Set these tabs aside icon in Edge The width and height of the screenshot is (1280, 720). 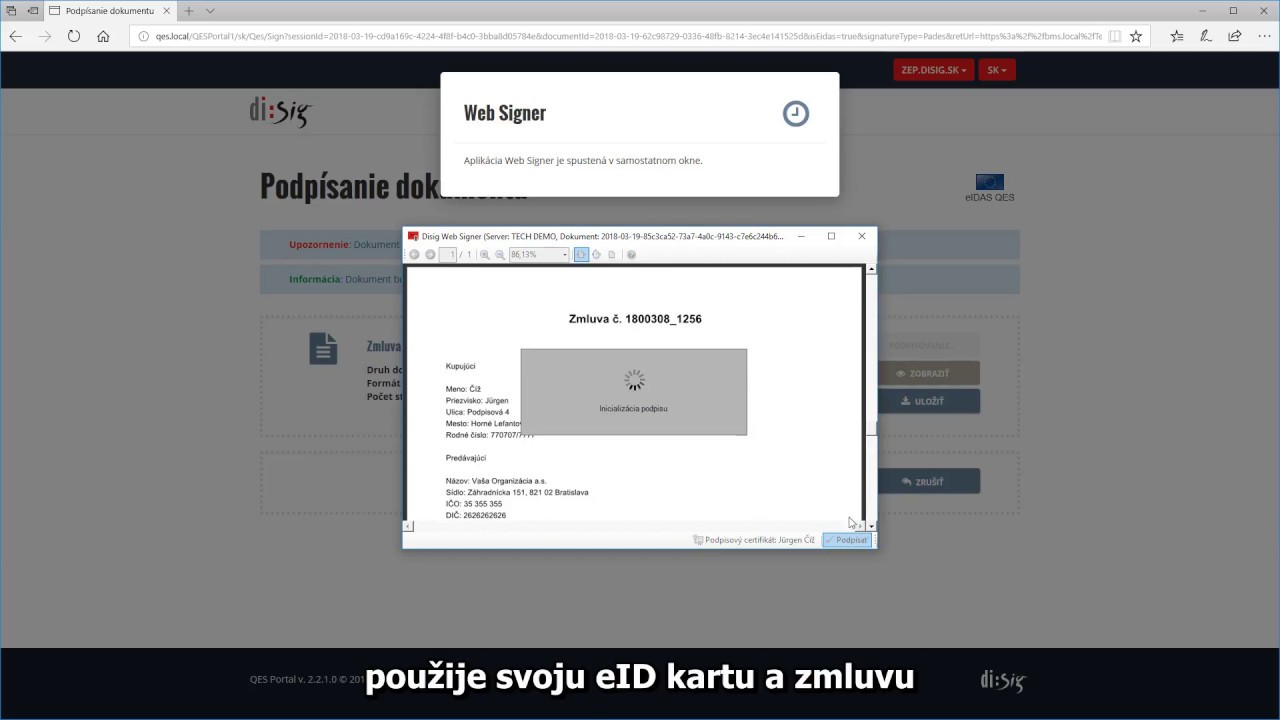[x=33, y=11]
